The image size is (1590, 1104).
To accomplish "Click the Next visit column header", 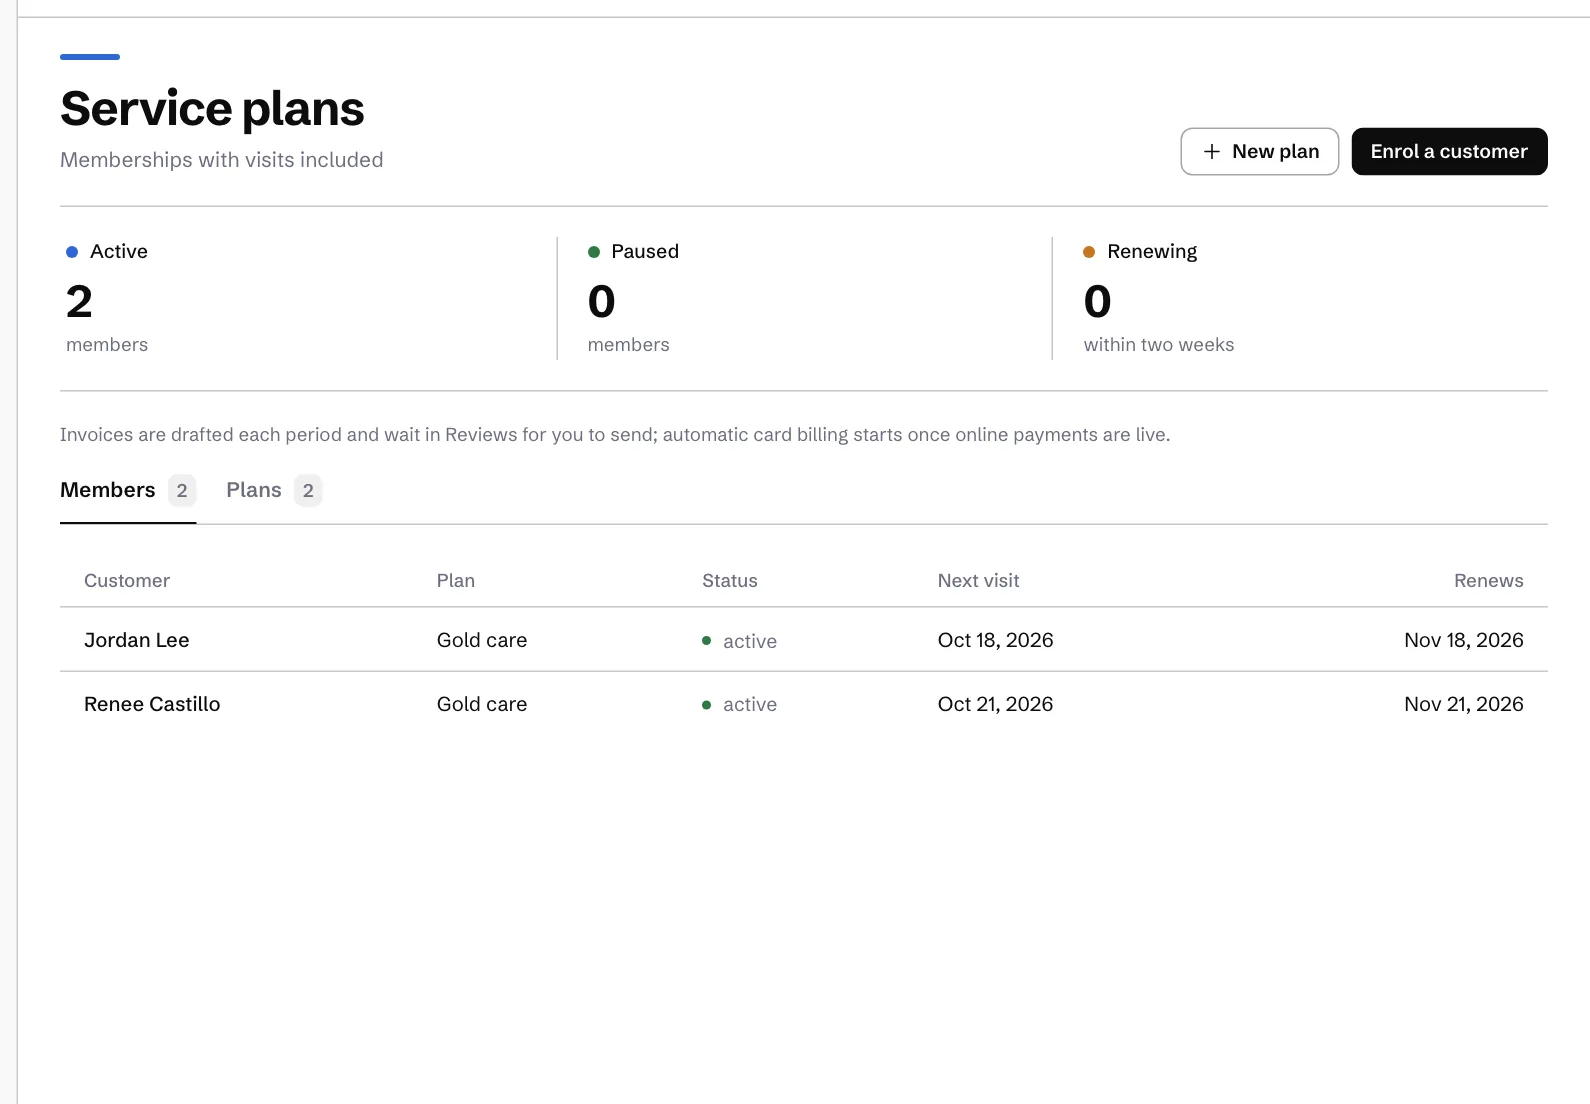I will [x=978, y=581].
